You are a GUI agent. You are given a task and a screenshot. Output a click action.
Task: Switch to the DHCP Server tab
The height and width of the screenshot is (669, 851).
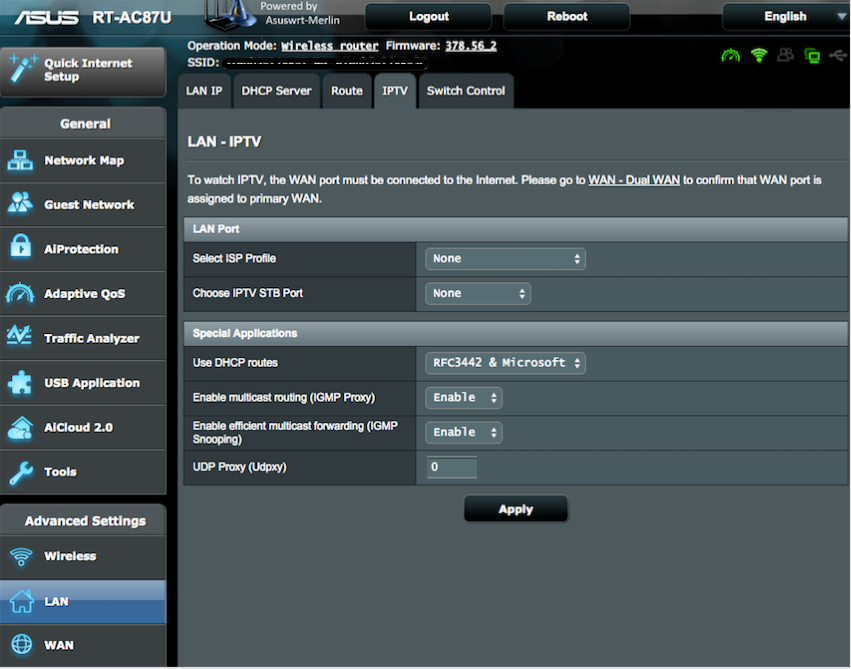click(x=276, y=91)
